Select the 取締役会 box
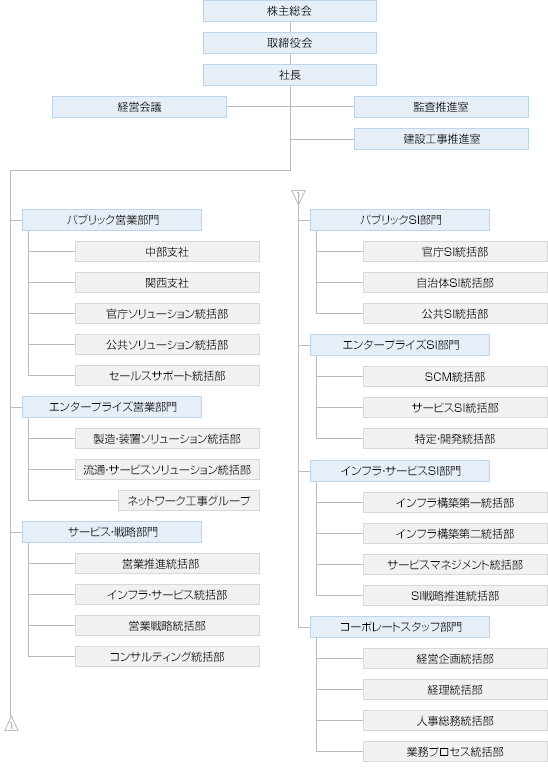Image resolution: width=548 pixels, height=780 pixels. [x=290, y=43]
